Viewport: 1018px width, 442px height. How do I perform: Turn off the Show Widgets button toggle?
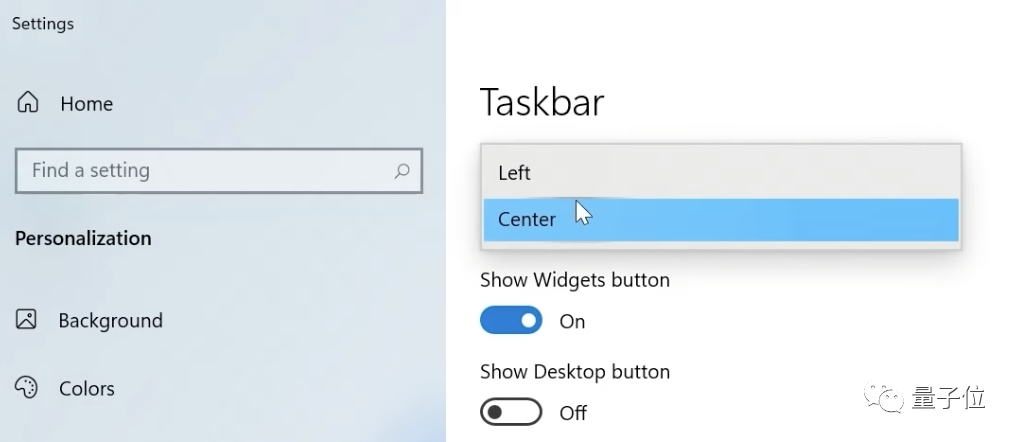pos(511,321)
